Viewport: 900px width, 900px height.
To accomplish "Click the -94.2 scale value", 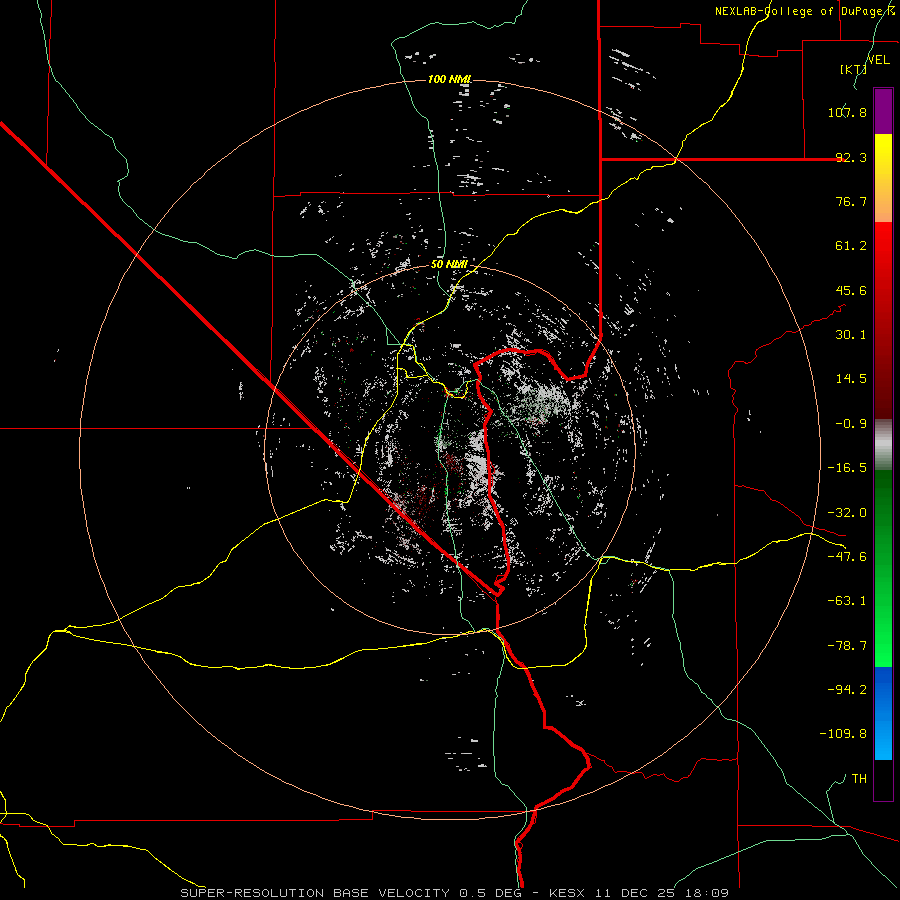I will tap(847, 690).
